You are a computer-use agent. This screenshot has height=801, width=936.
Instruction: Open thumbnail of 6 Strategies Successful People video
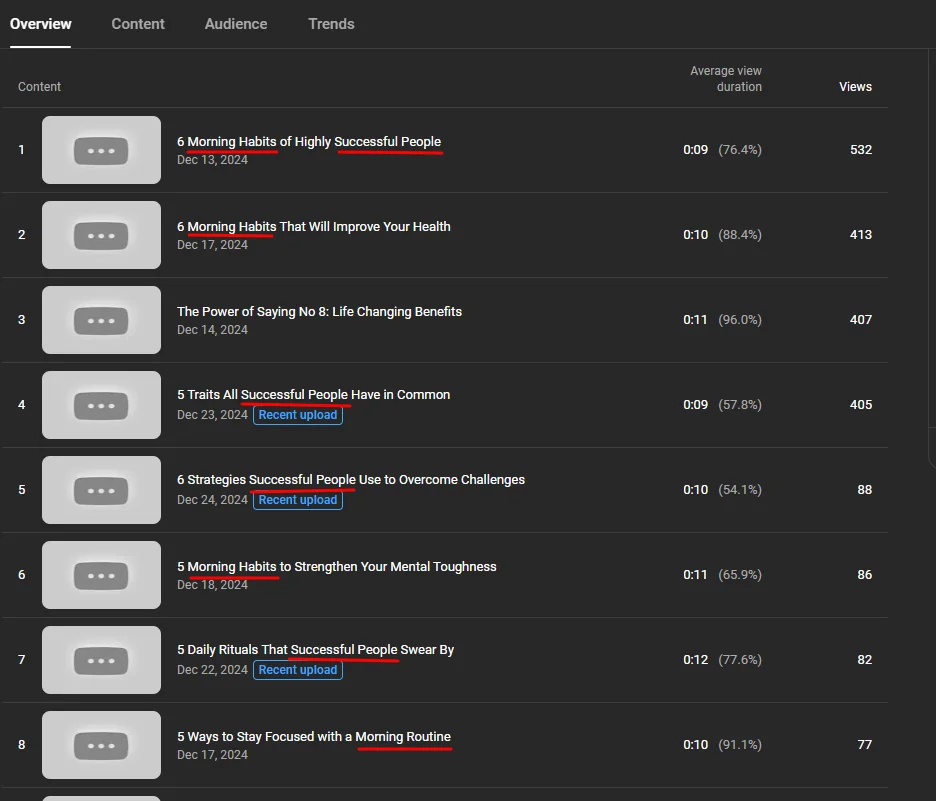point(101,490)
